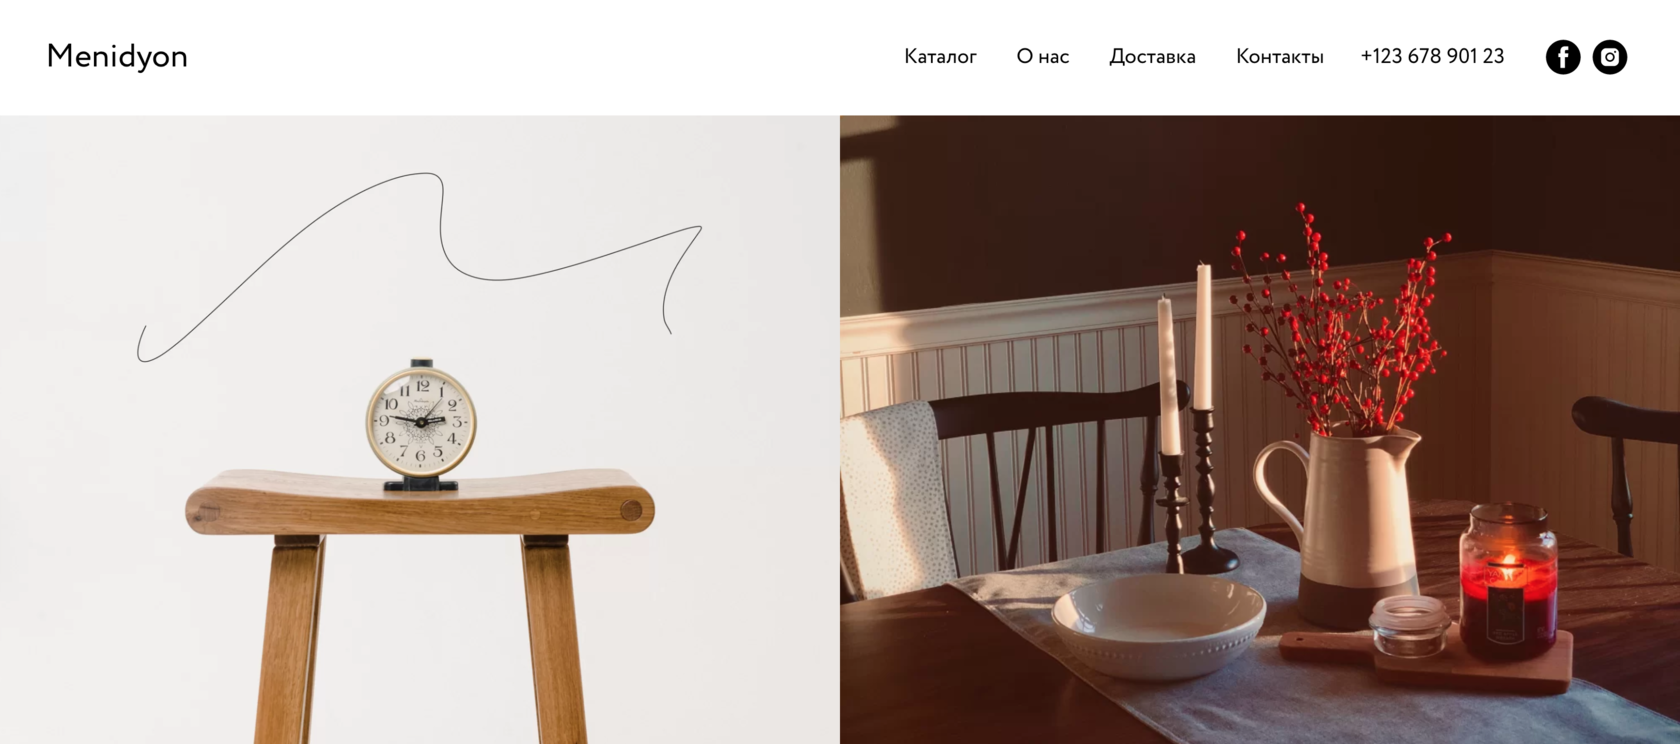The height and width of the screenshot is (744, 1680).
Task: Click the wooden board under the candle
Action: [1425, 662]
